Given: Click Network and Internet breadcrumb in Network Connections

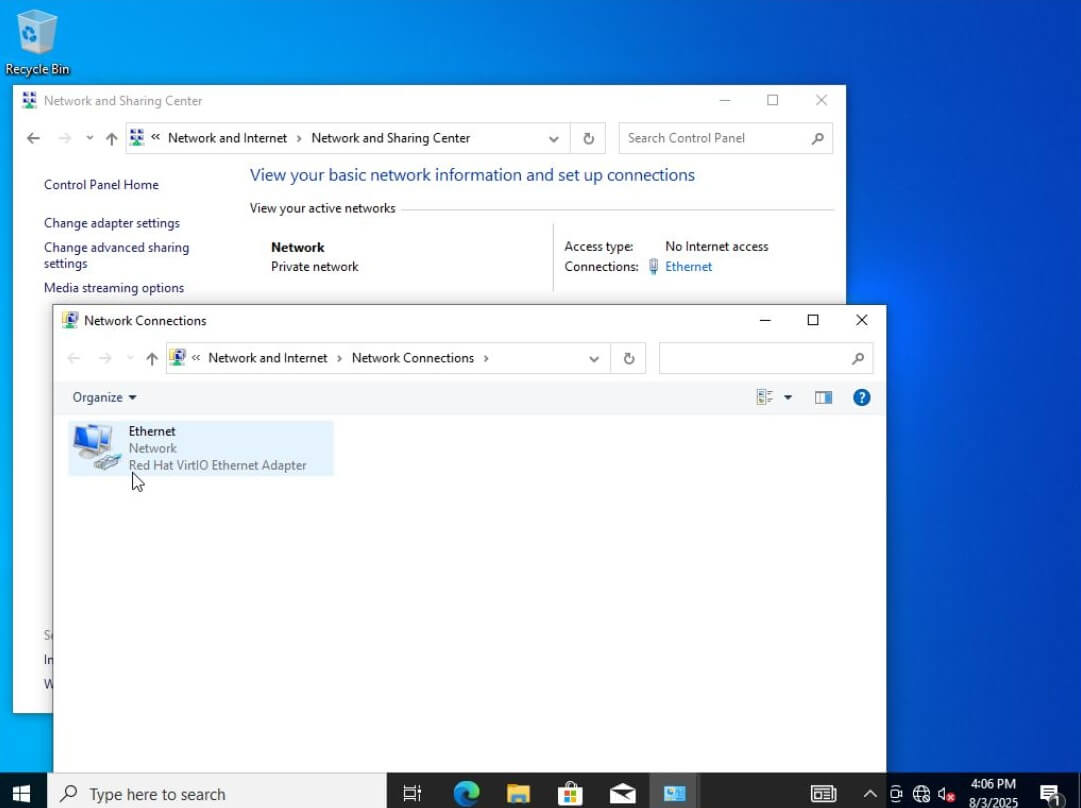Looking at the screenshot, I should (267, 358).
